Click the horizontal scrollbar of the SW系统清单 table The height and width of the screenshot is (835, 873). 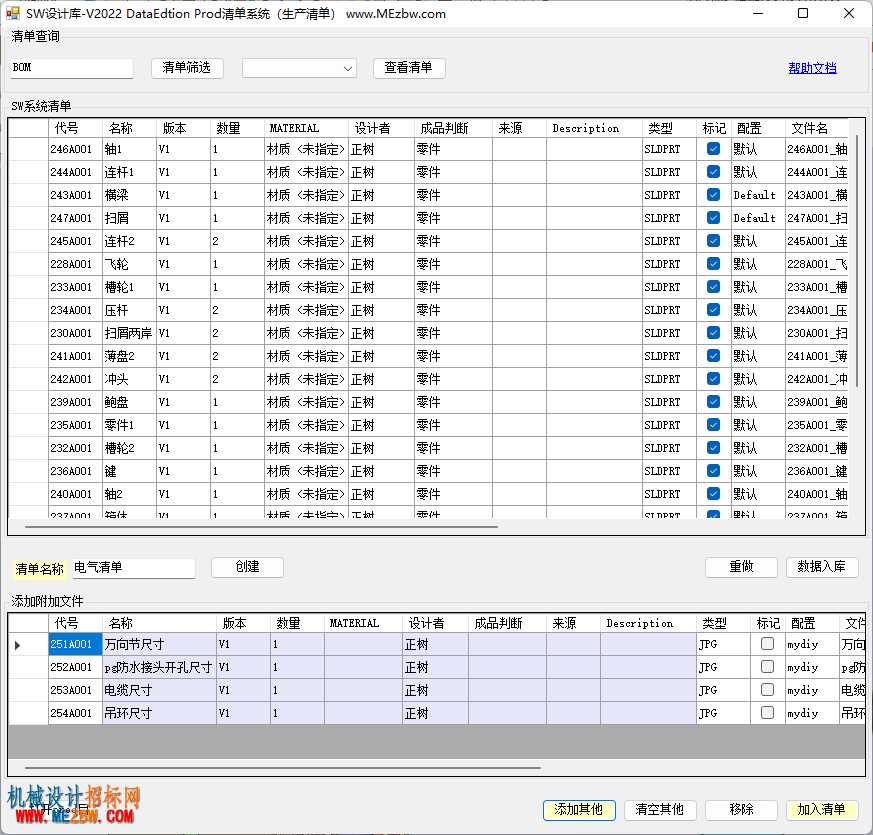261,527
